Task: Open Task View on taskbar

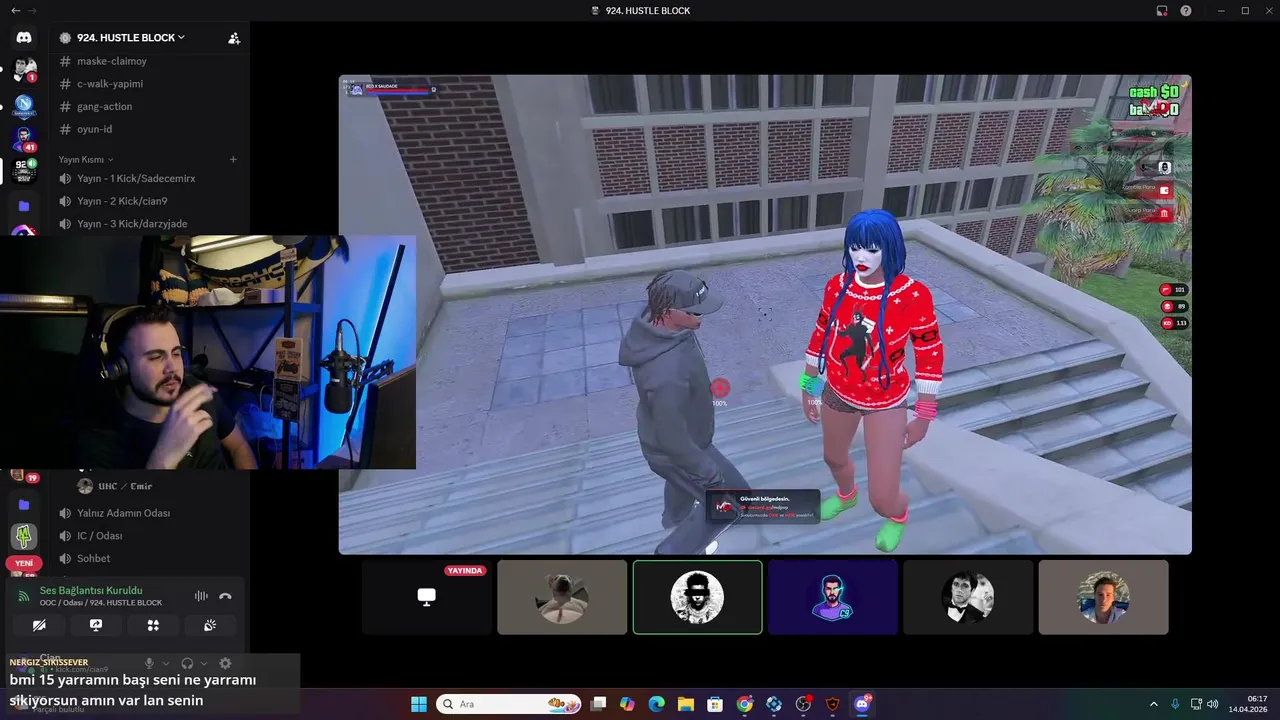Action: click(598, 704)
